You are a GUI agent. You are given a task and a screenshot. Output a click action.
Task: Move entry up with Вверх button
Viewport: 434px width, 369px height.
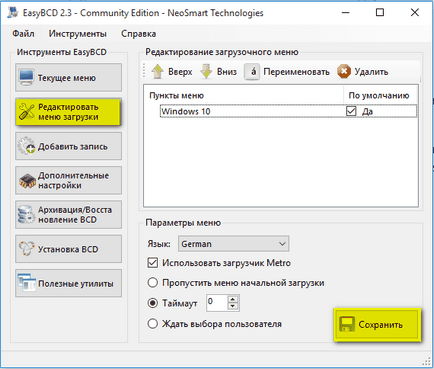(172, 72)
